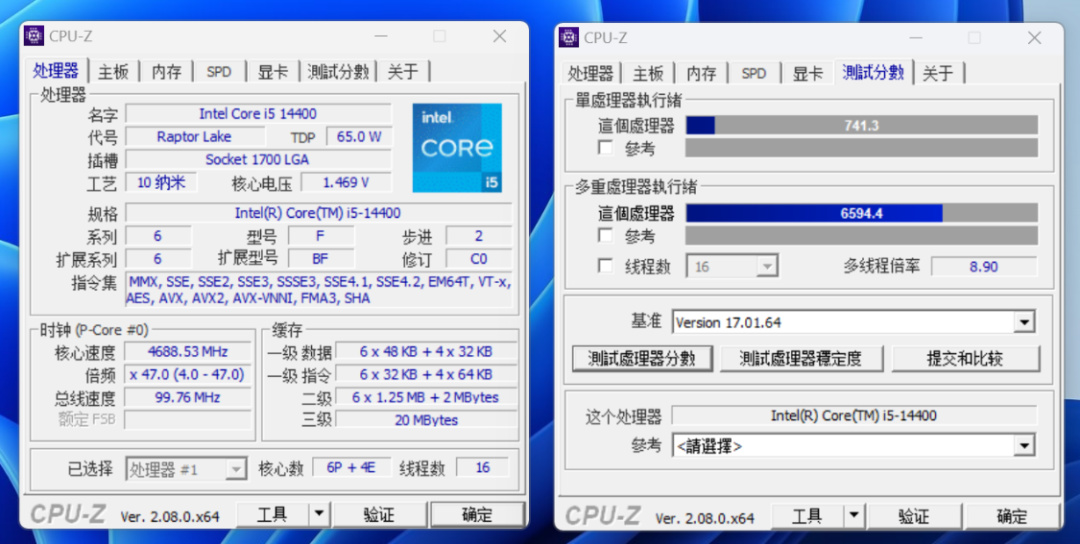This screenshot has width=1080, height=544.
Task: Open 显卡 tab in left window
Action: [x=273, y=72]
